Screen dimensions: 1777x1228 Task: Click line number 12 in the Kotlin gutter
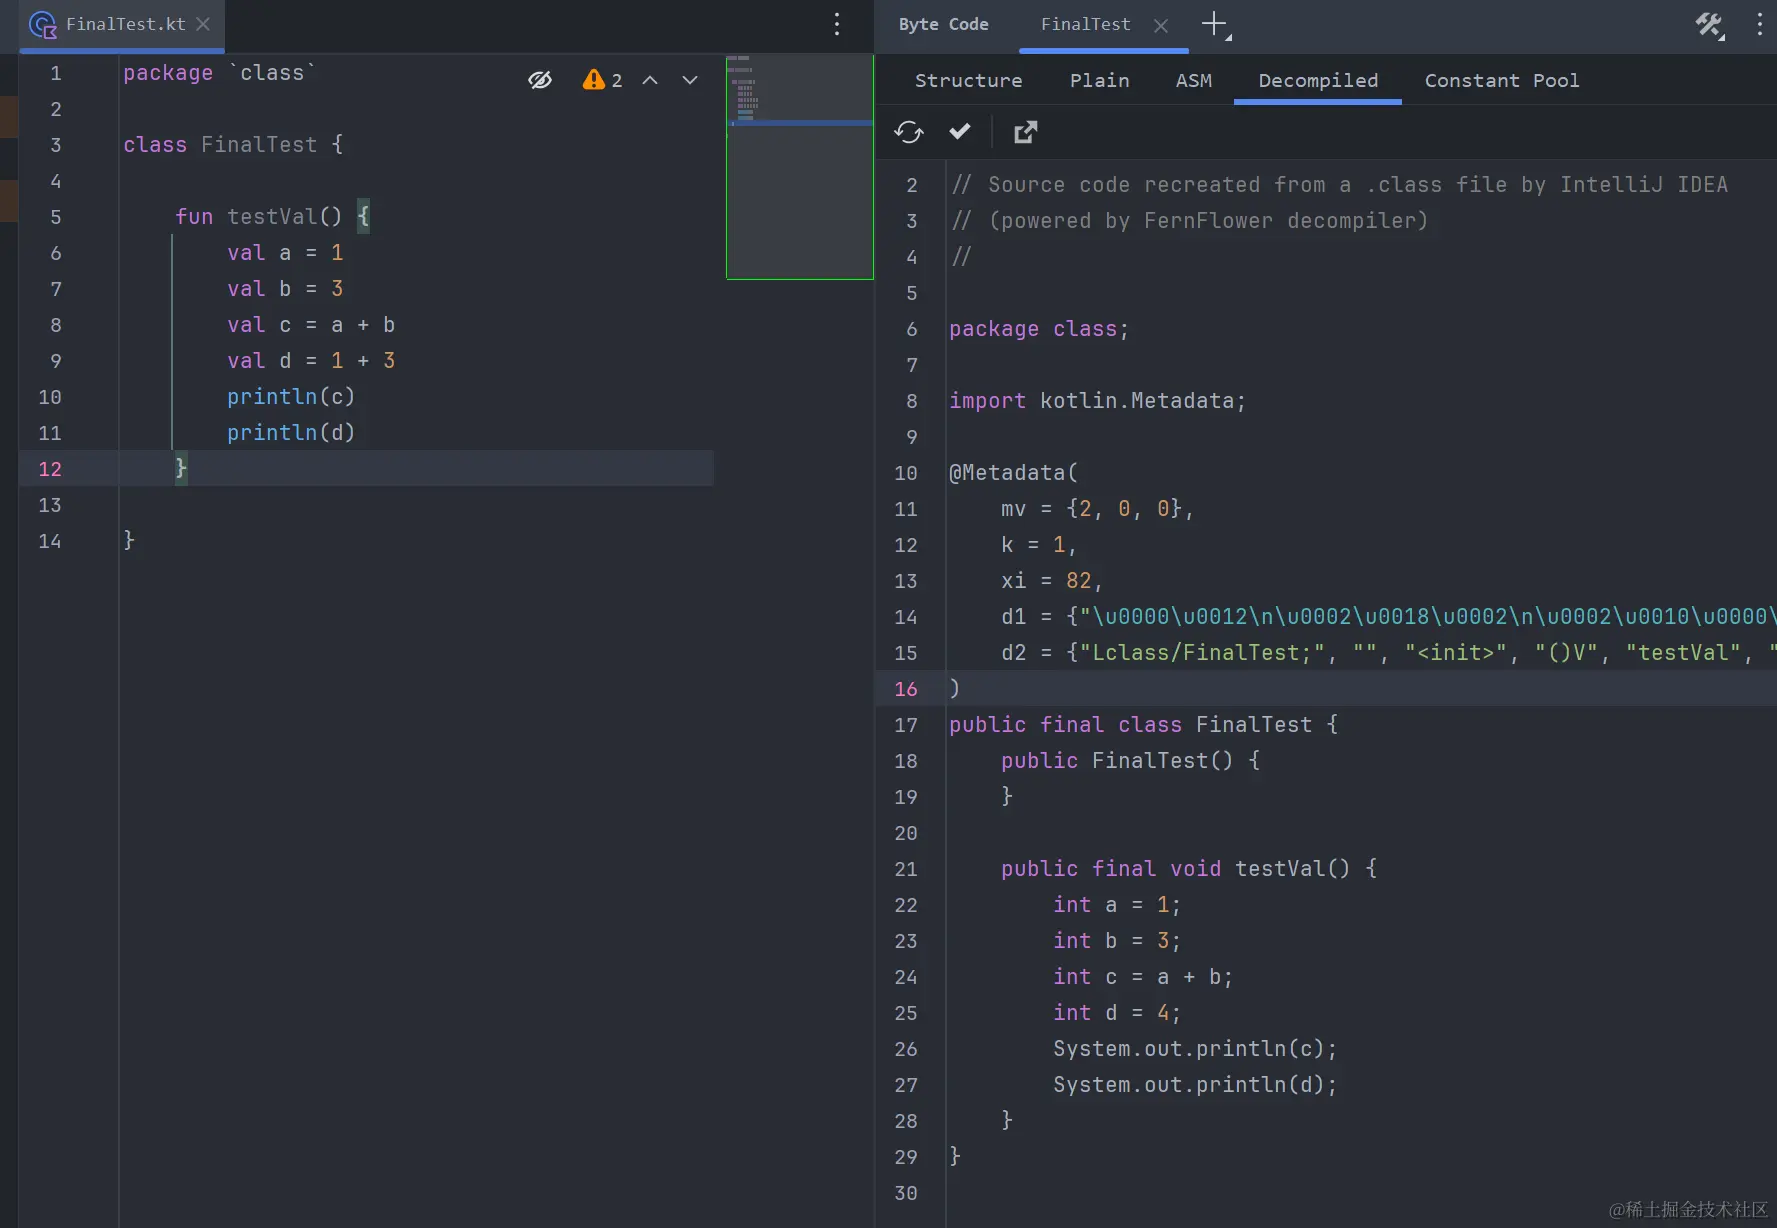pyautogui.click(x=50, y=469)
